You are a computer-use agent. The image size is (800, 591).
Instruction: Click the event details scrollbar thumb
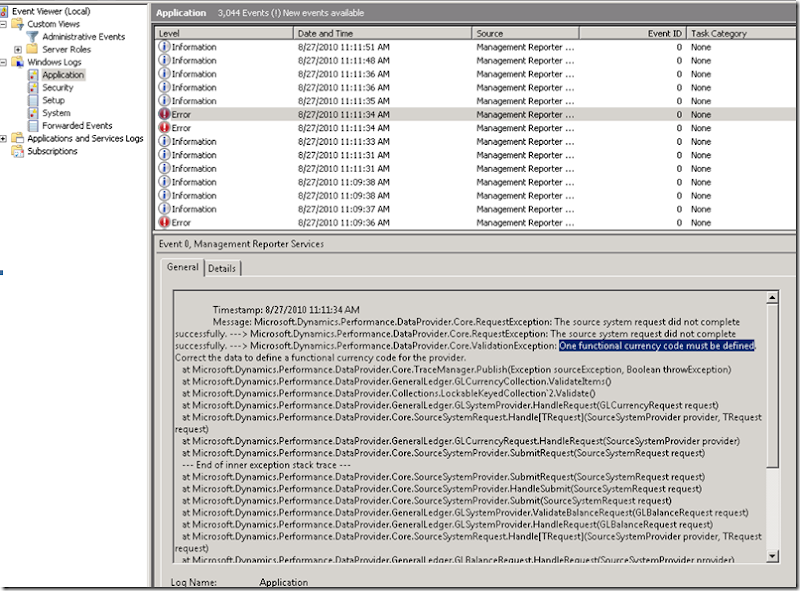pyautogui.click(x=772, y=385)
